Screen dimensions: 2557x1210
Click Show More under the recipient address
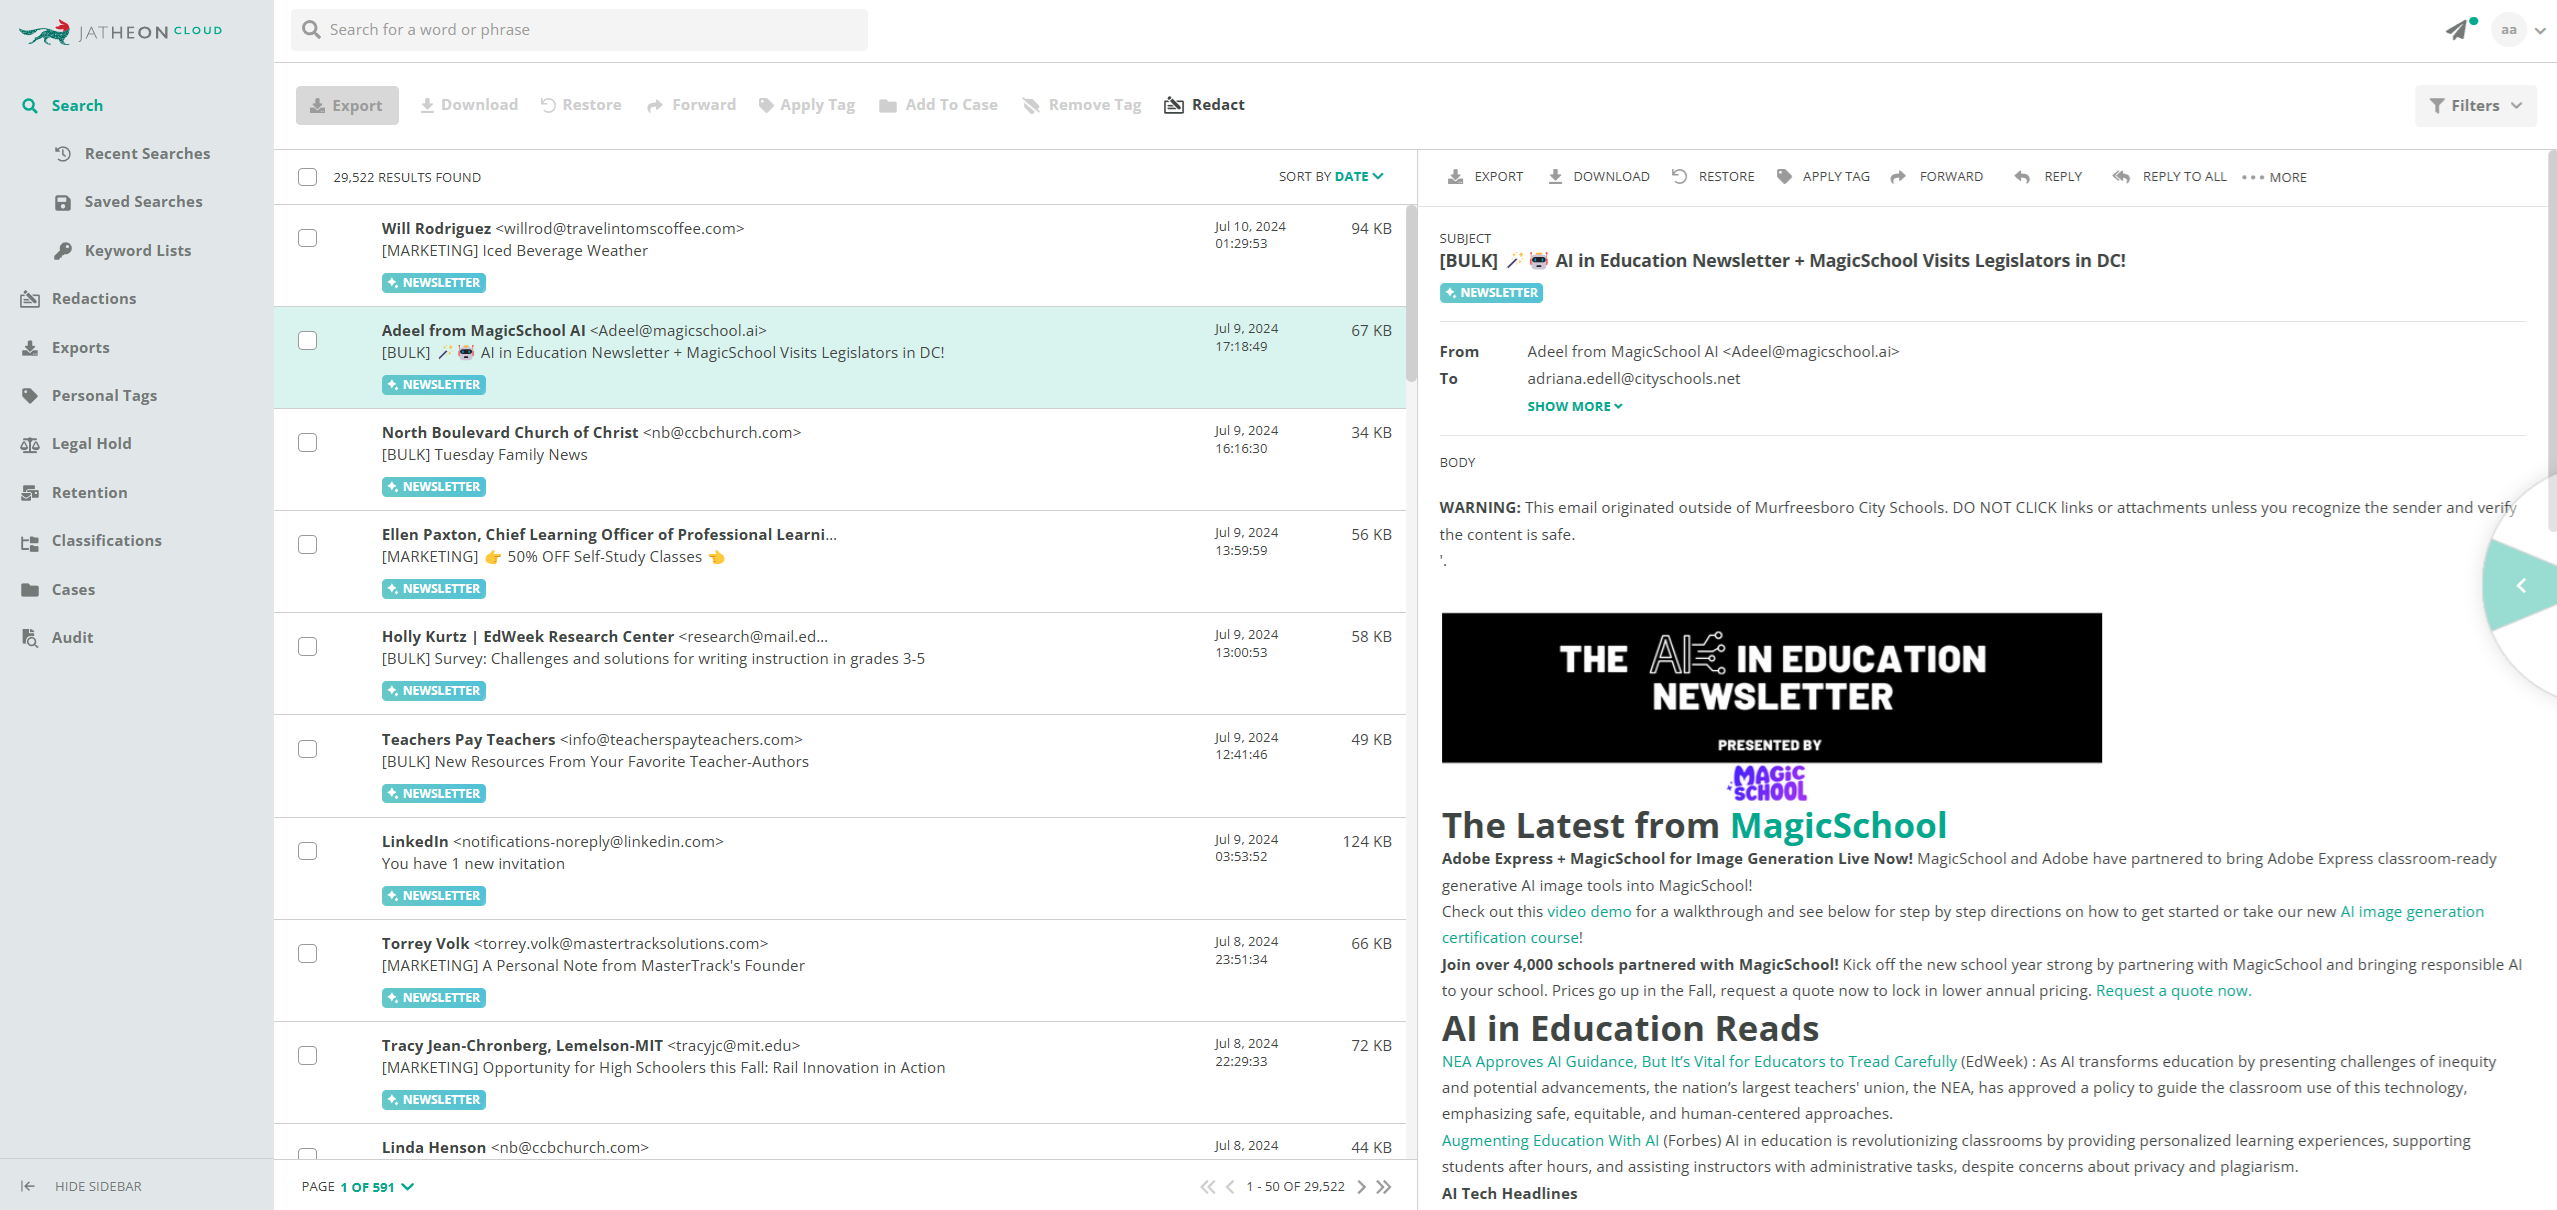click(1574, 407)
